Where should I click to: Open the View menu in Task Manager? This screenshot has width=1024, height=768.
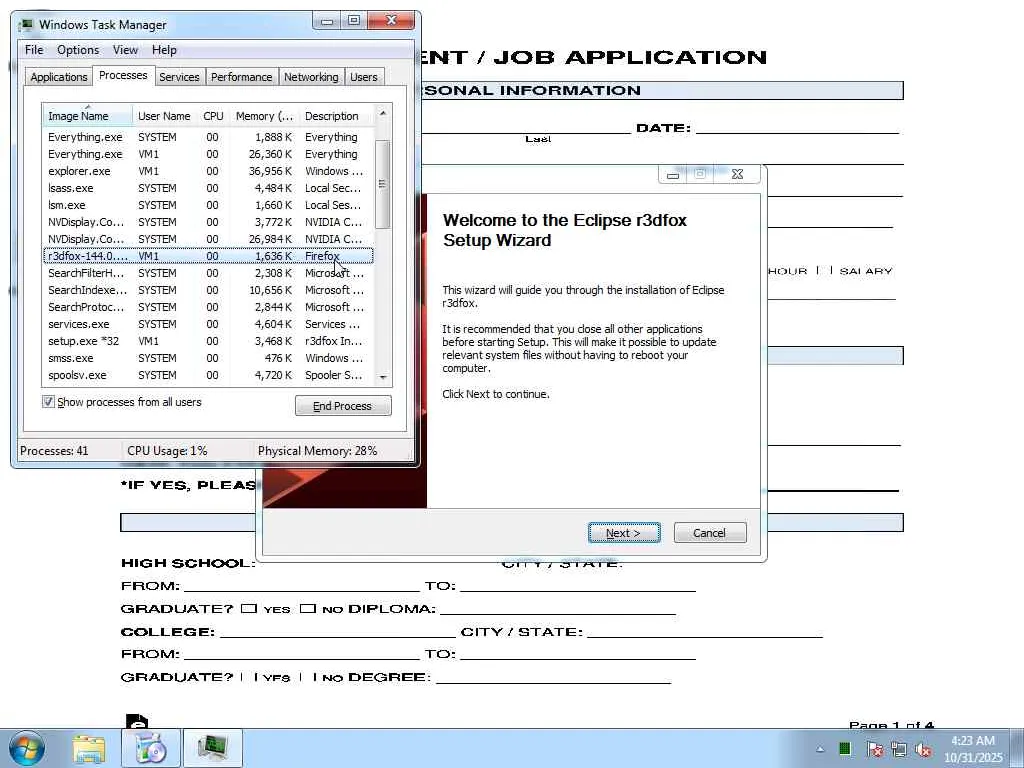pyautogui.click(x=125, y=50)
